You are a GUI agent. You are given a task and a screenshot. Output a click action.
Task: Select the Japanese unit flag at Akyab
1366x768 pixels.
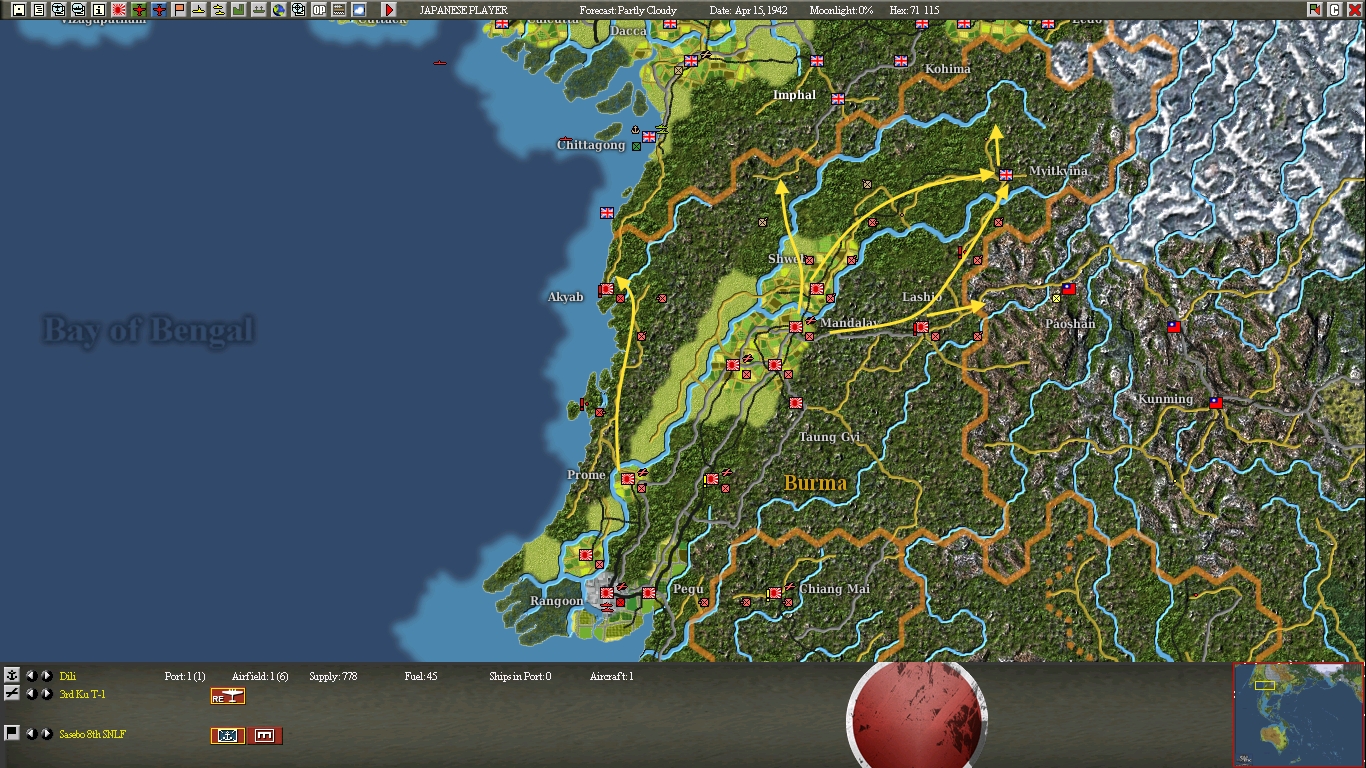point(606,290)
